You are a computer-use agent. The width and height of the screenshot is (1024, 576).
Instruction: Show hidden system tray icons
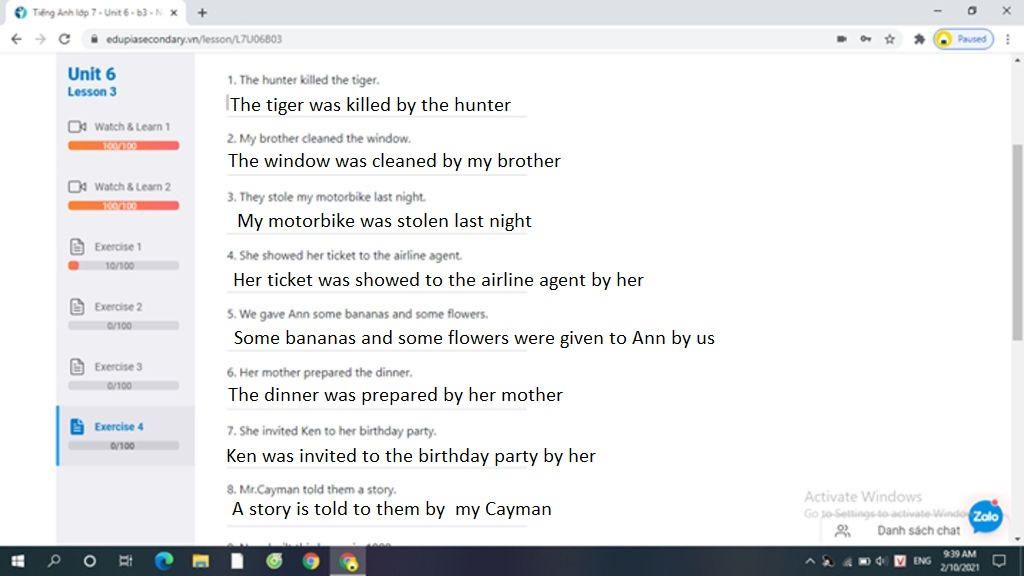coord(810,561)
